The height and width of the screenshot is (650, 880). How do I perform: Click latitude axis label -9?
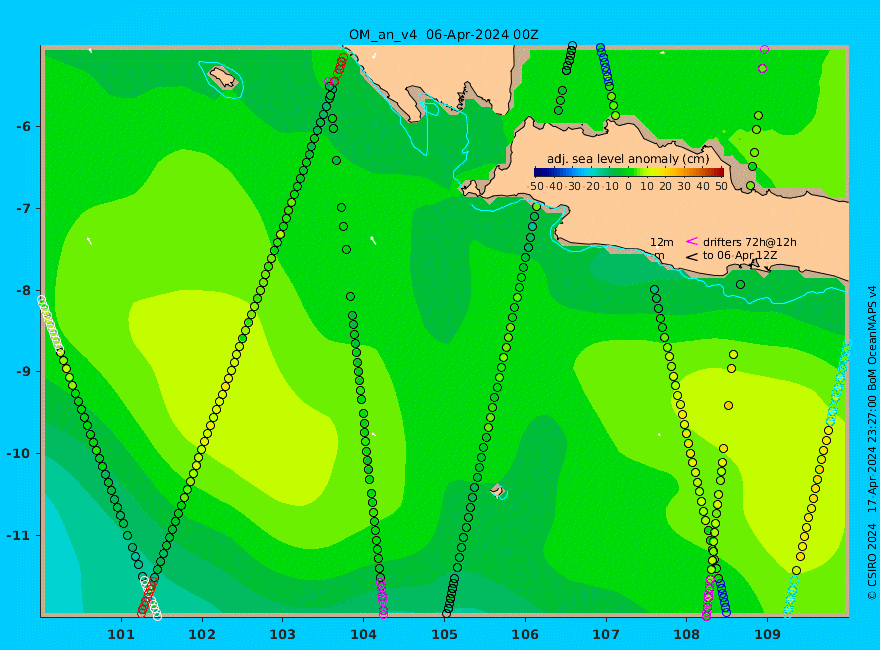[x=23, y=372]
